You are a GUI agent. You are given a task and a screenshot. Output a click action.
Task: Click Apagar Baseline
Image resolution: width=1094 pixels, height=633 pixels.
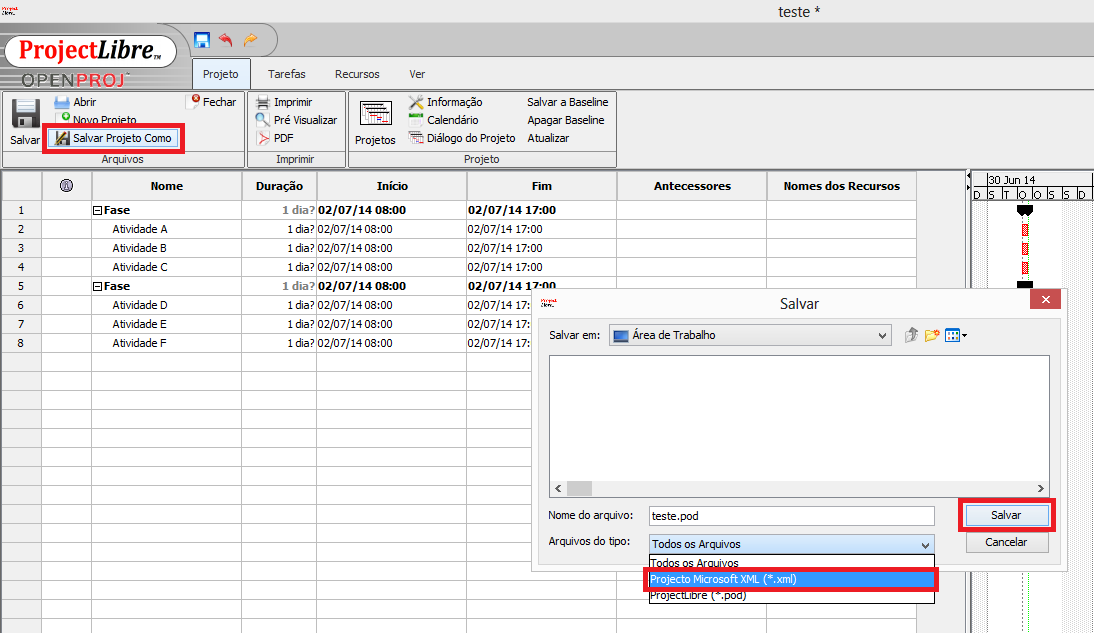click(x=565, y=120)
